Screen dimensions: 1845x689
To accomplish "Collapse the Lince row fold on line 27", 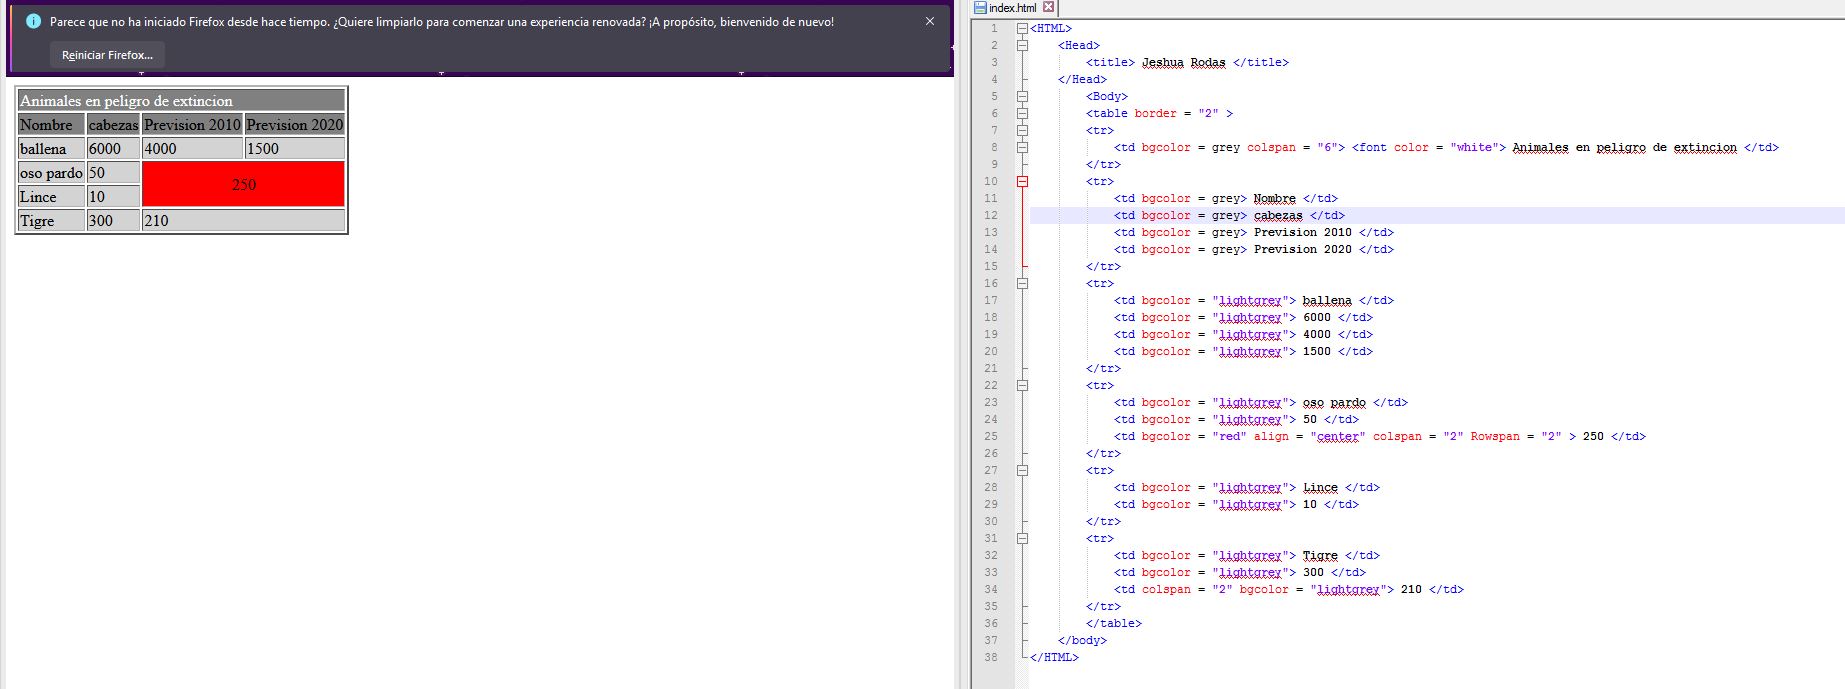I will (1022, 470).
